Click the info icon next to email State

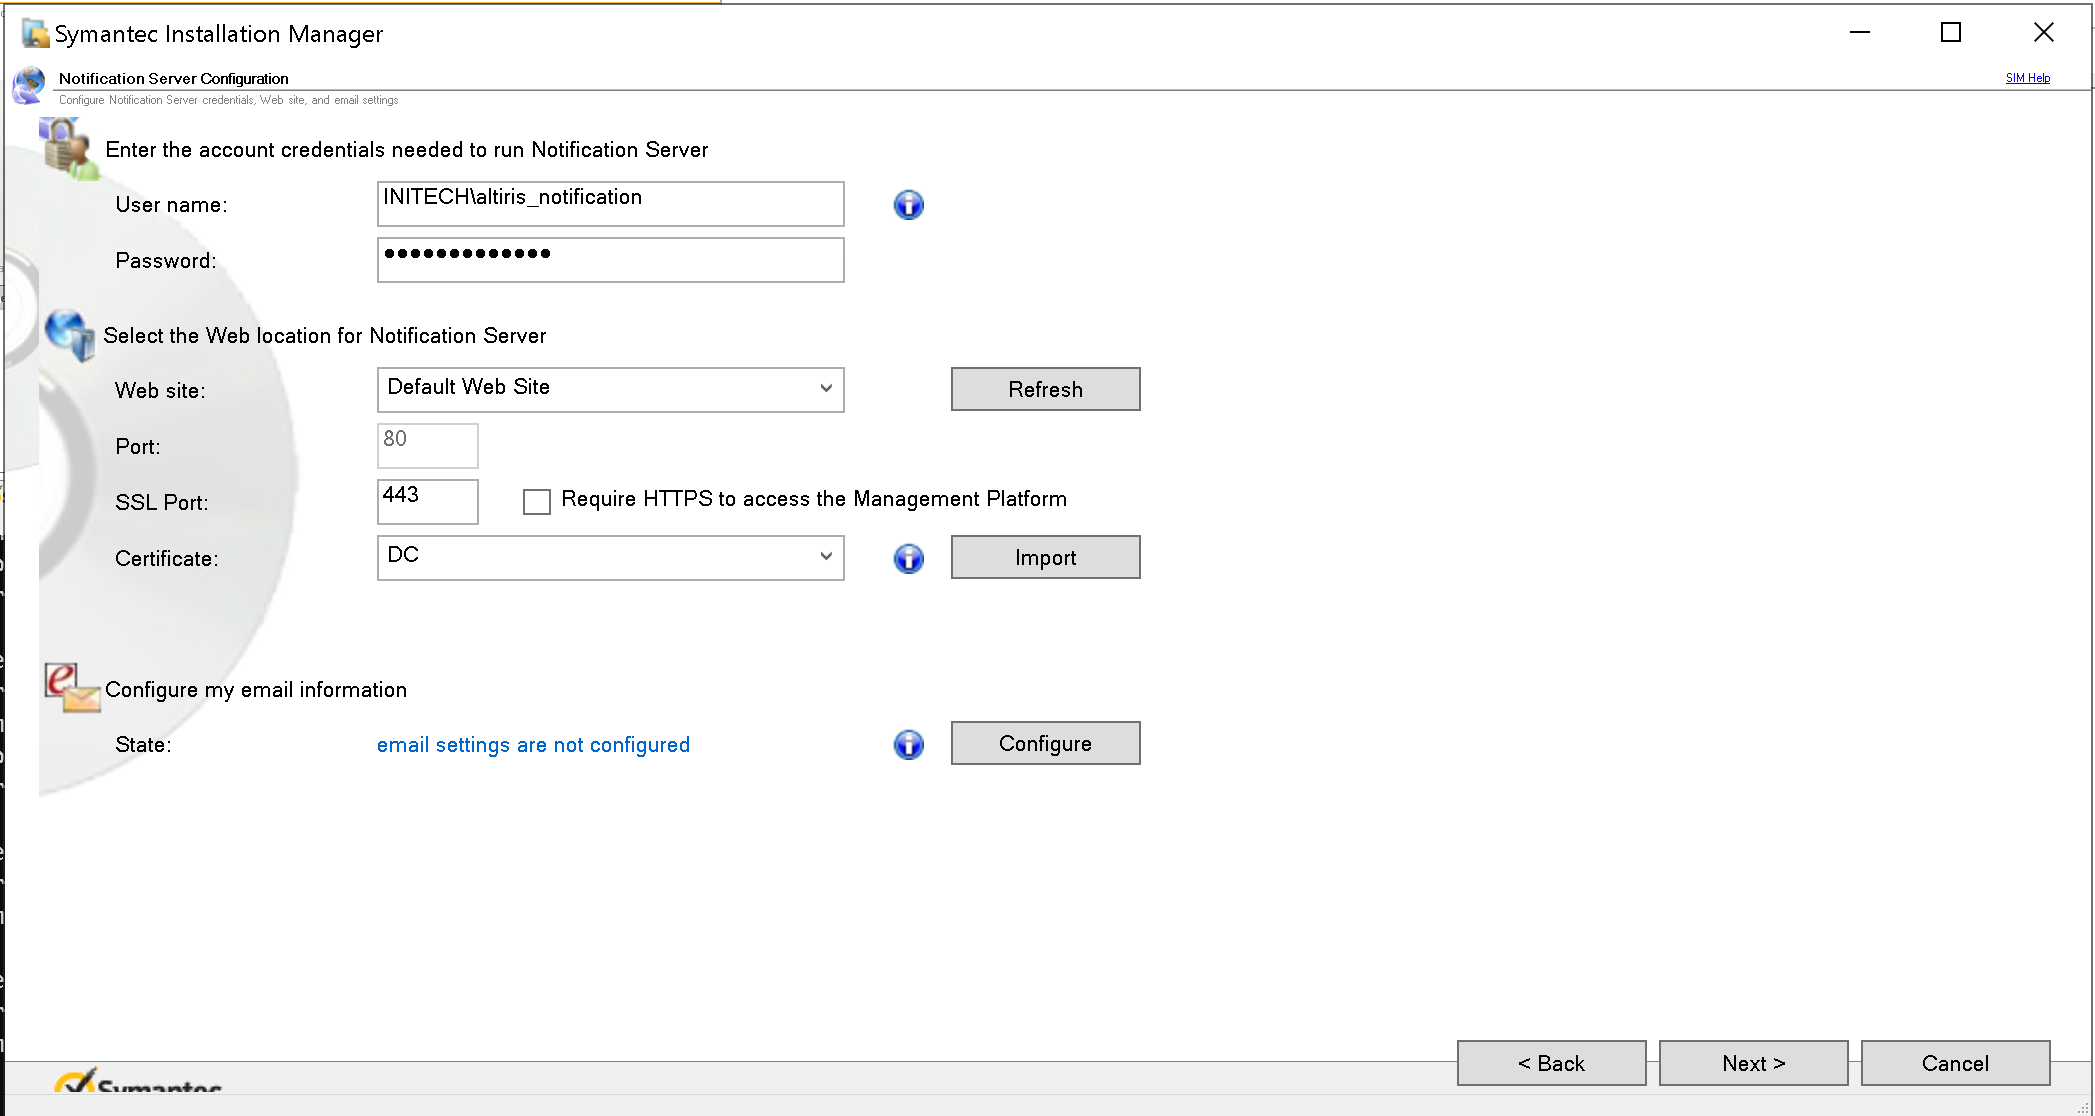pos(908,744)
